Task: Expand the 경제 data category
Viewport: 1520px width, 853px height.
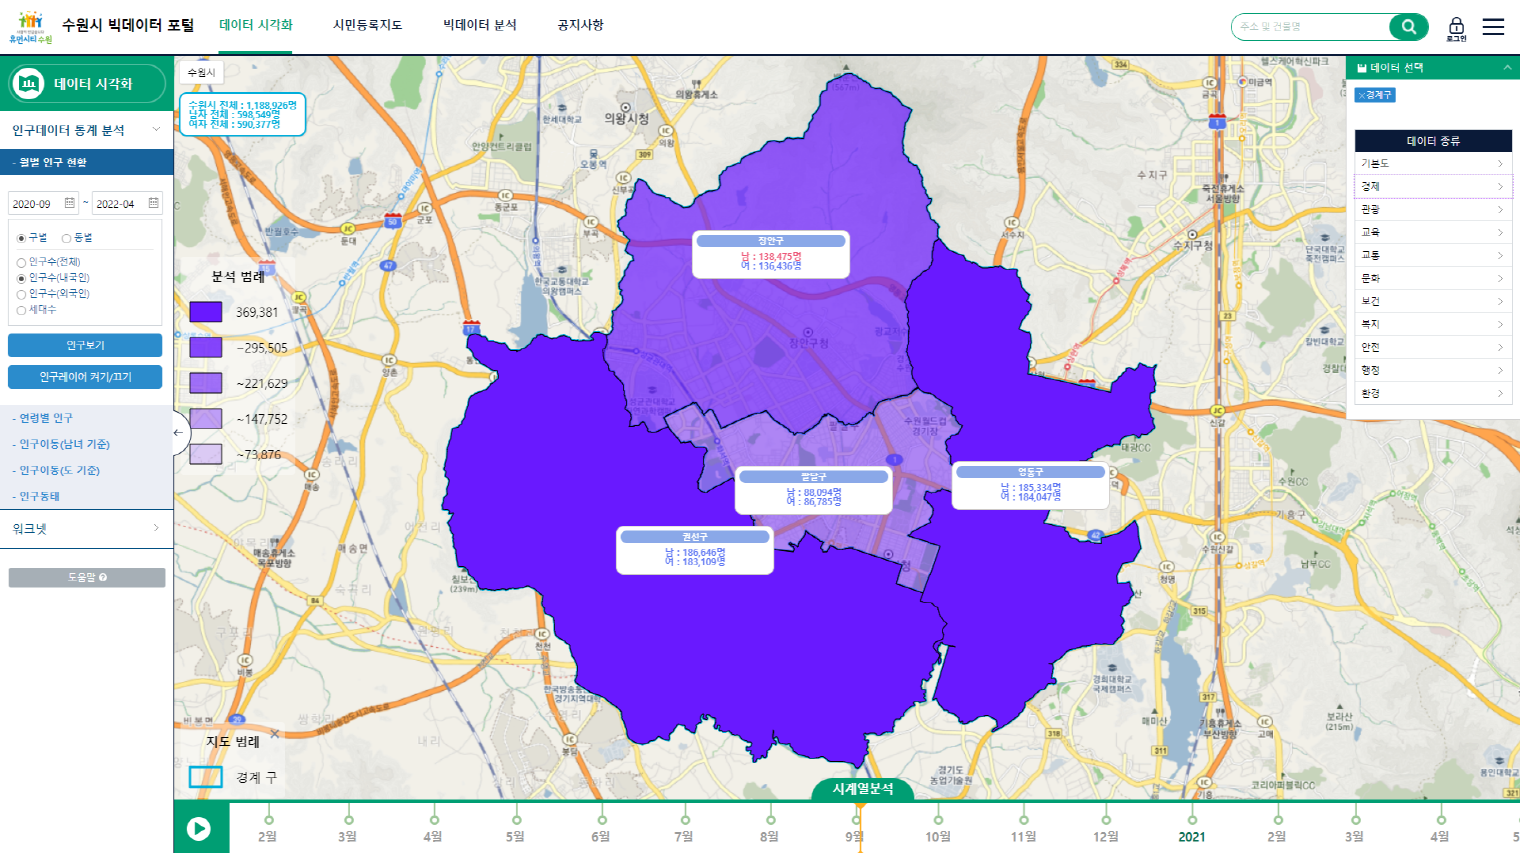Action: pos(1433,186)
